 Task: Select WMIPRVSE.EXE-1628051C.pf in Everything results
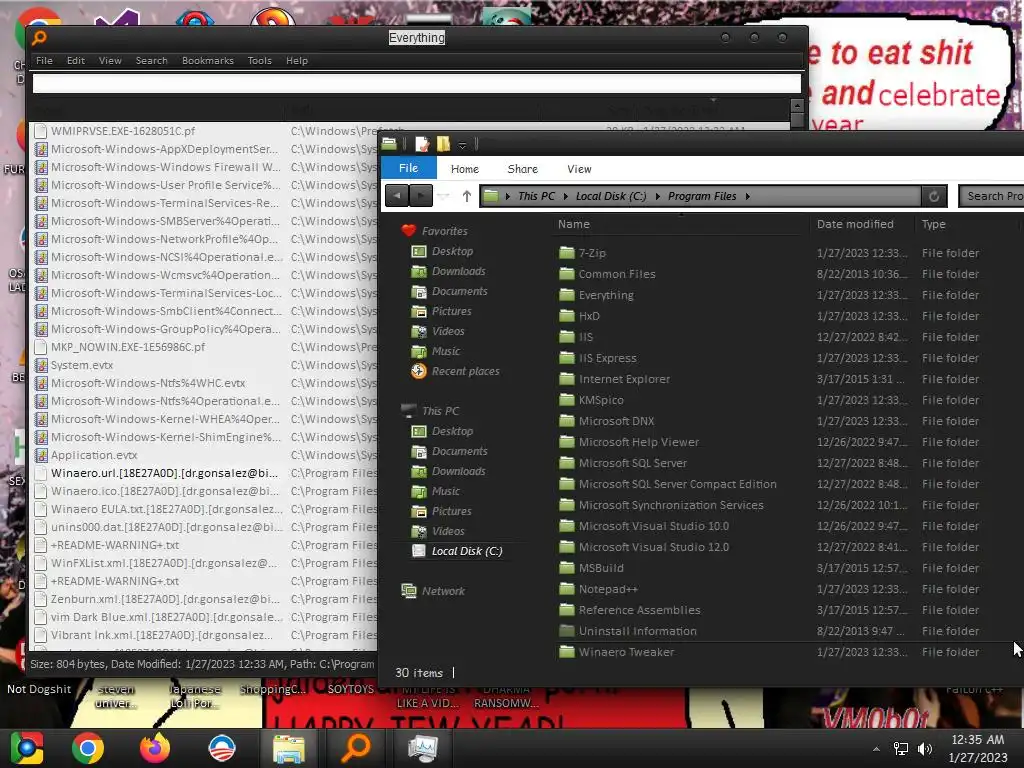123,131
